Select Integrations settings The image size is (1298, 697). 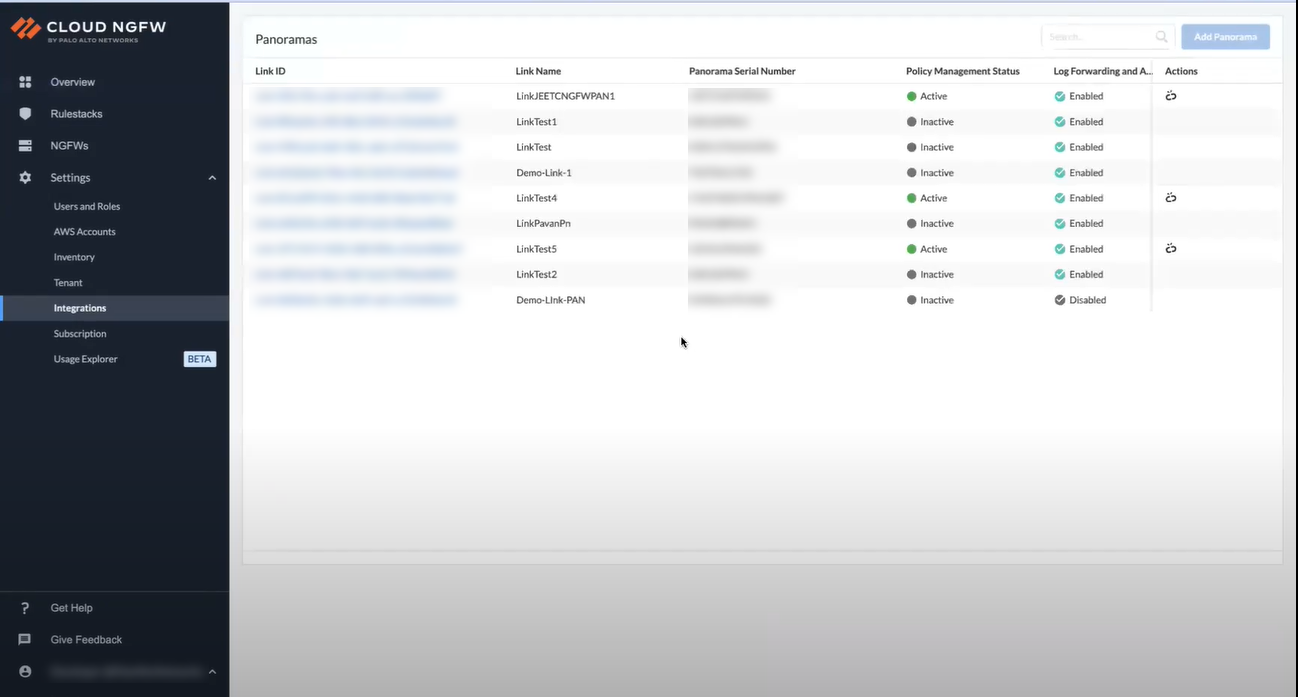click(80, 308)
